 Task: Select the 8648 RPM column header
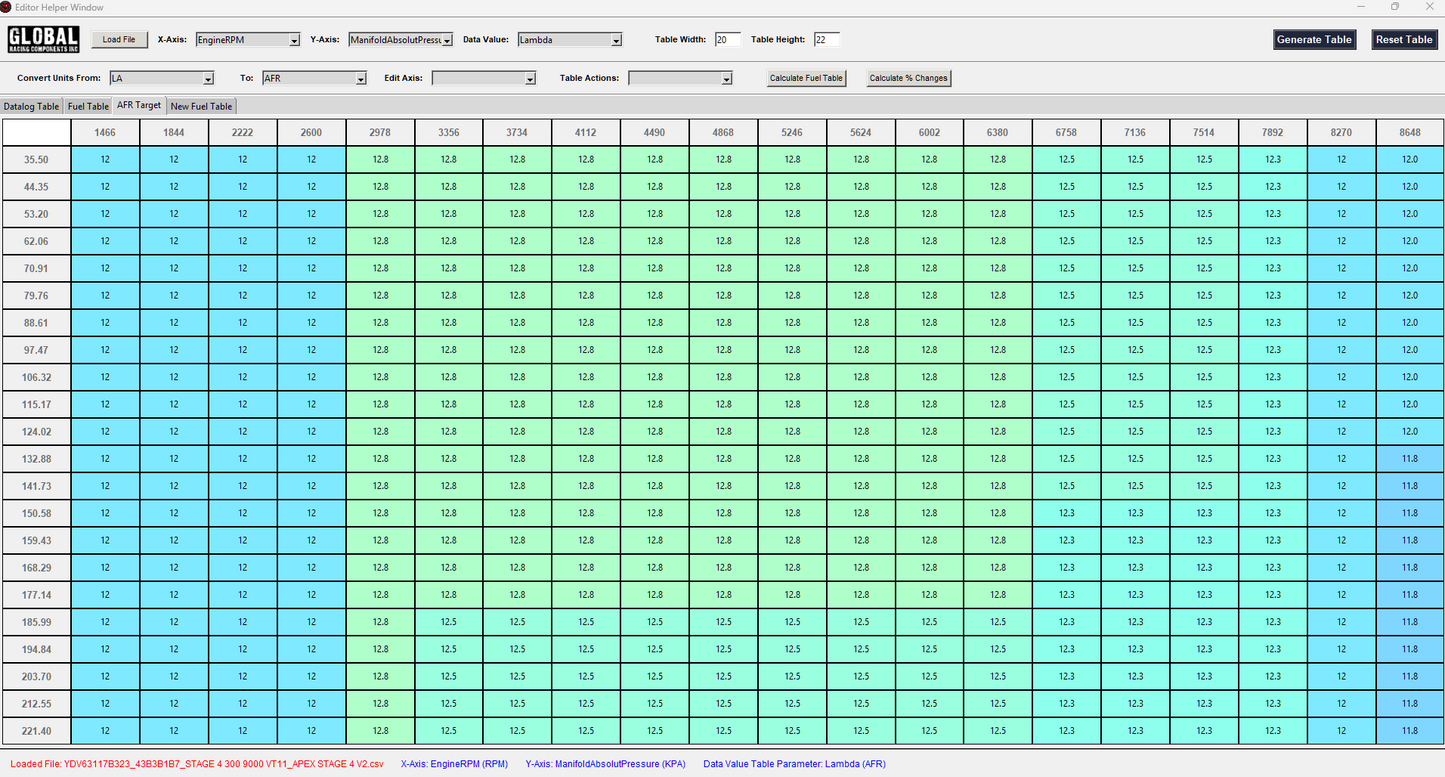[x=1409, y=132]
